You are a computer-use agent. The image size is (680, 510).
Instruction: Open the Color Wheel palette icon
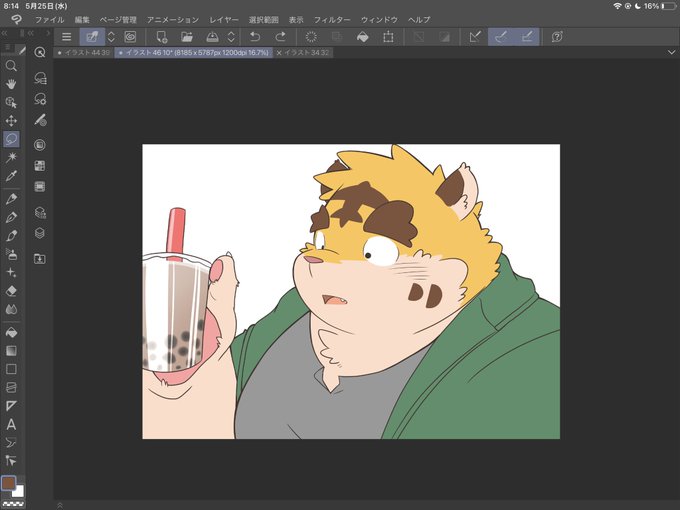pos(40,145)
